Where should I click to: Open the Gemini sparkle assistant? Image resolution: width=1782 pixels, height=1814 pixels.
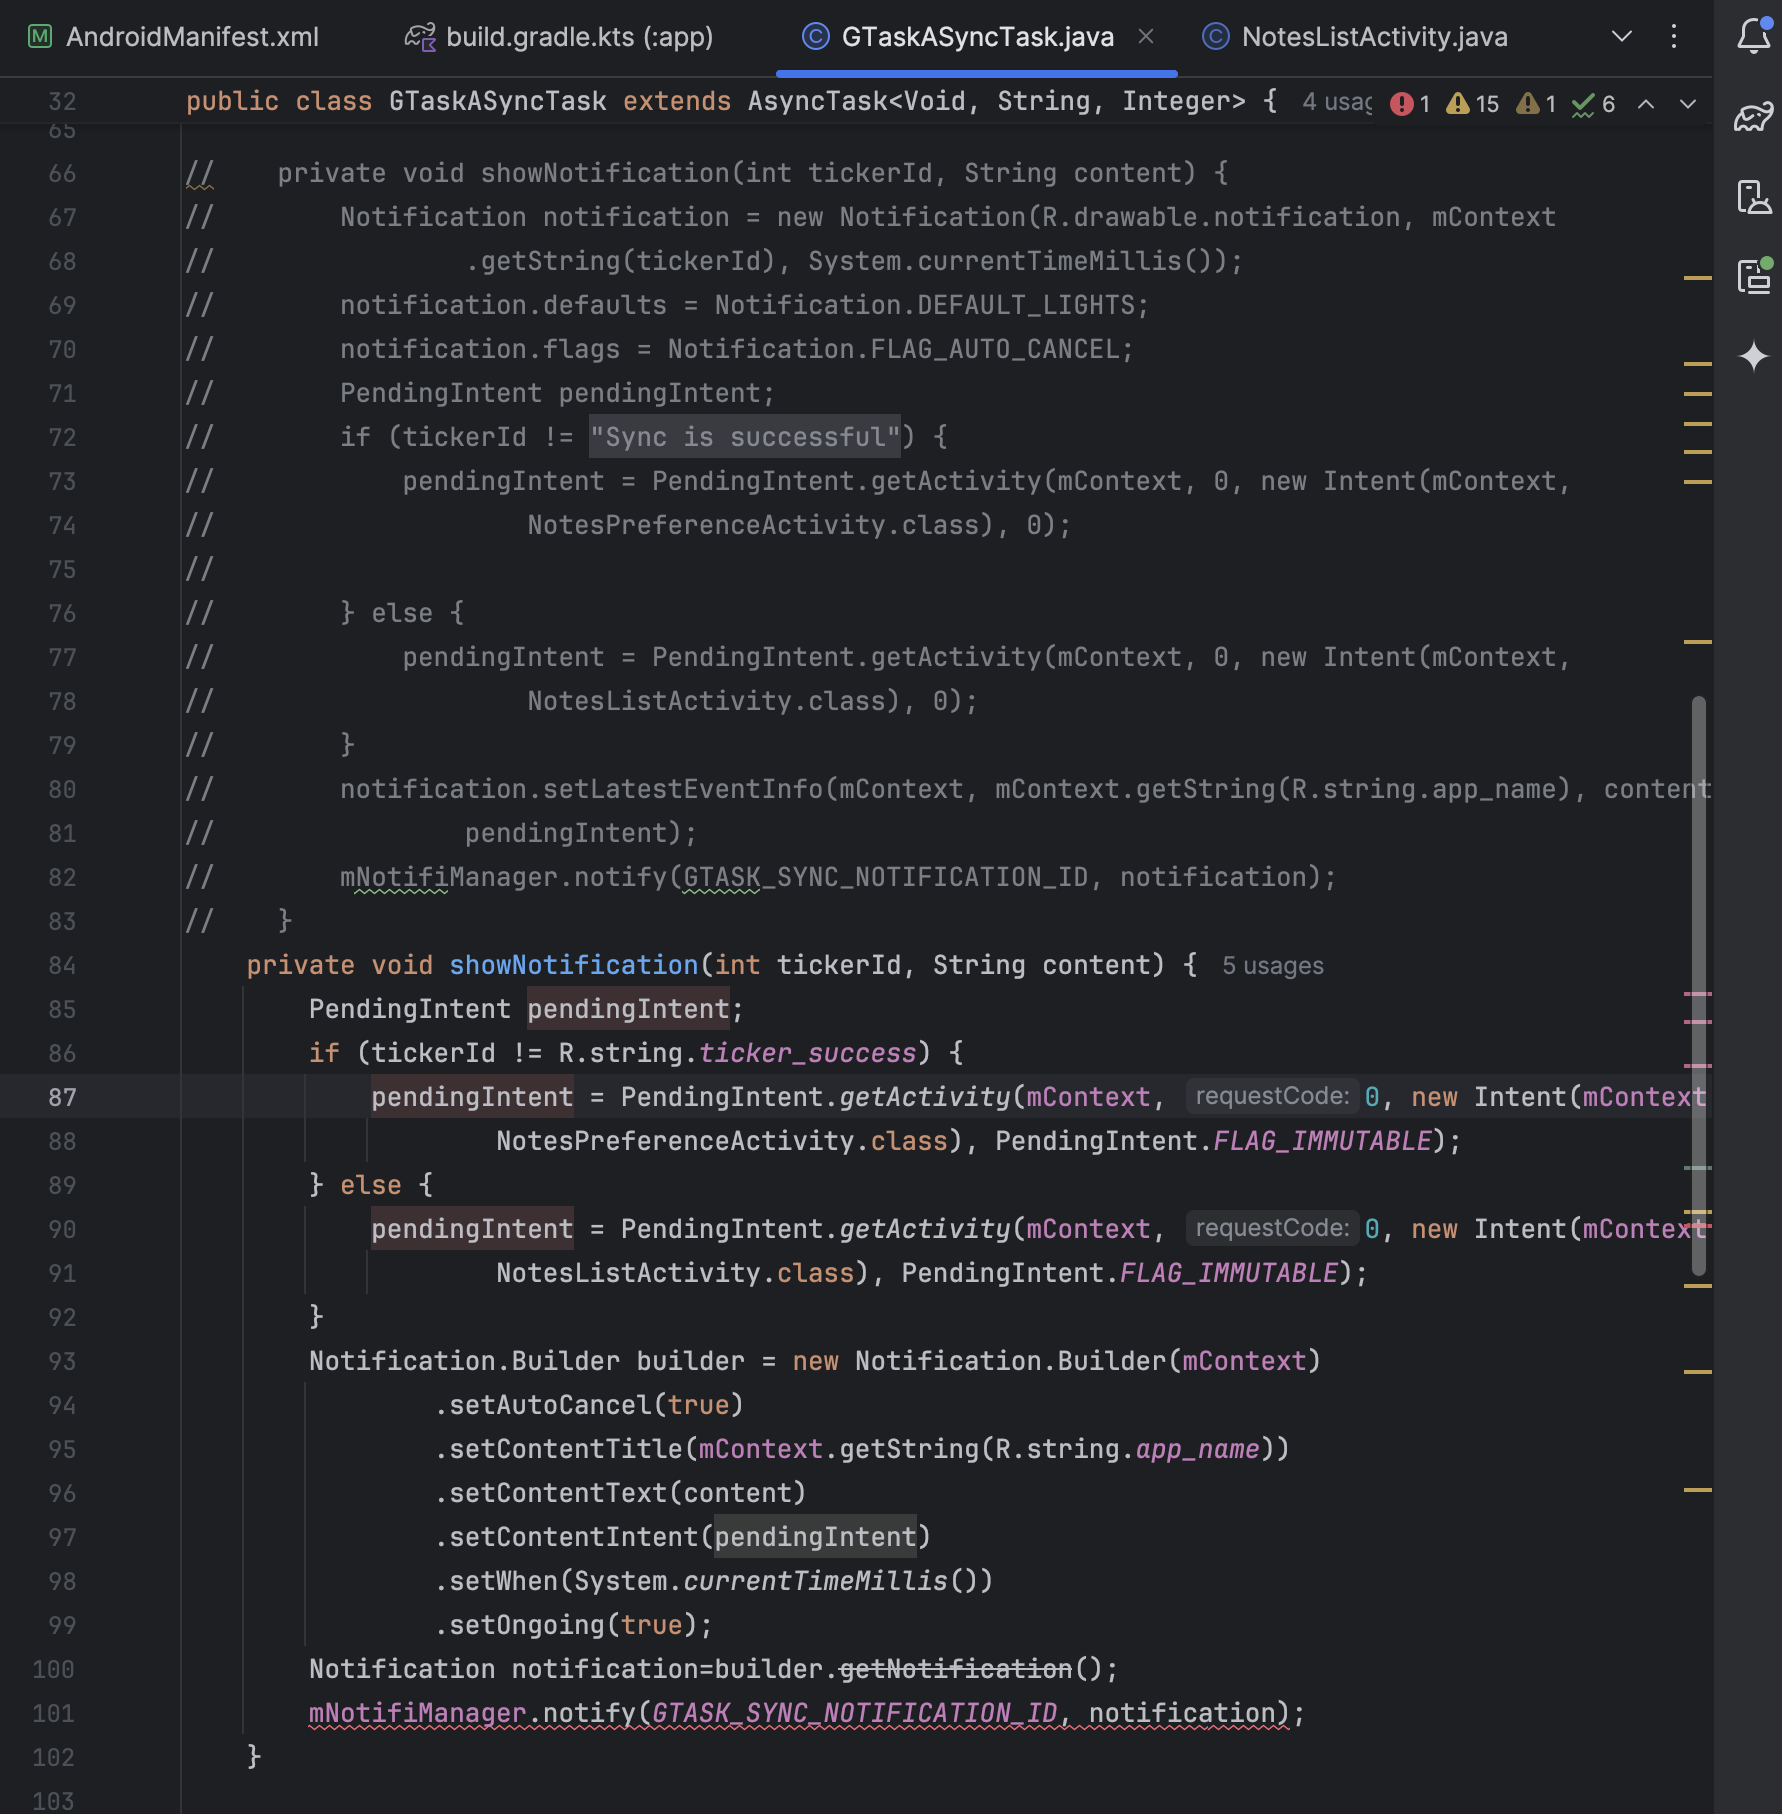(1753, 357)
